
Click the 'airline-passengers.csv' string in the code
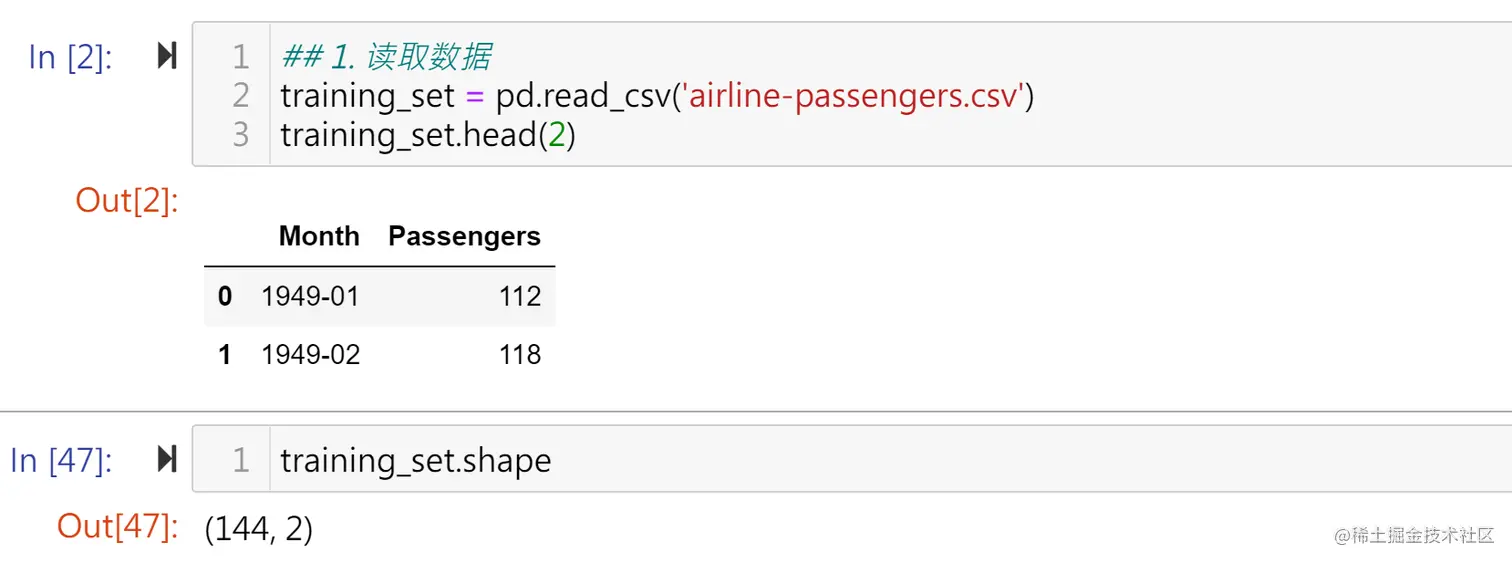853,96
